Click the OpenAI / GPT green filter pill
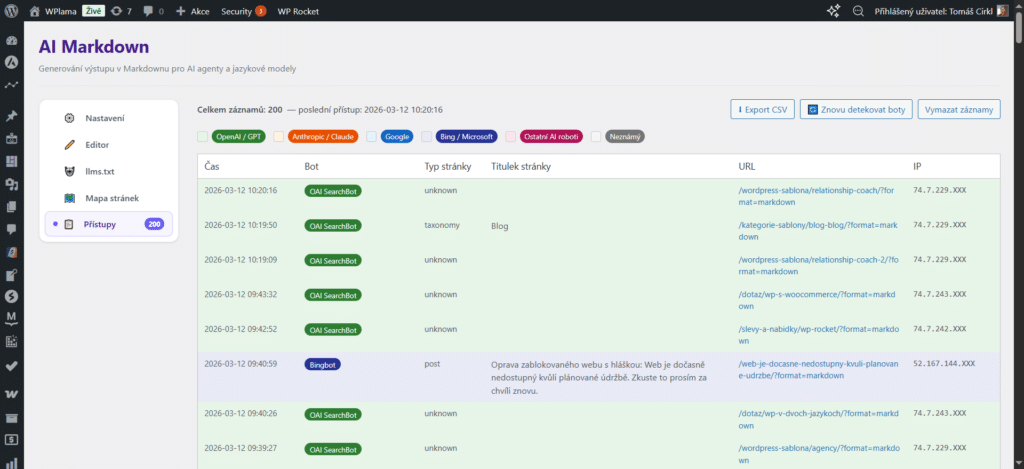The width and height of the screenshot is (1024, 469). click(238, 137)
